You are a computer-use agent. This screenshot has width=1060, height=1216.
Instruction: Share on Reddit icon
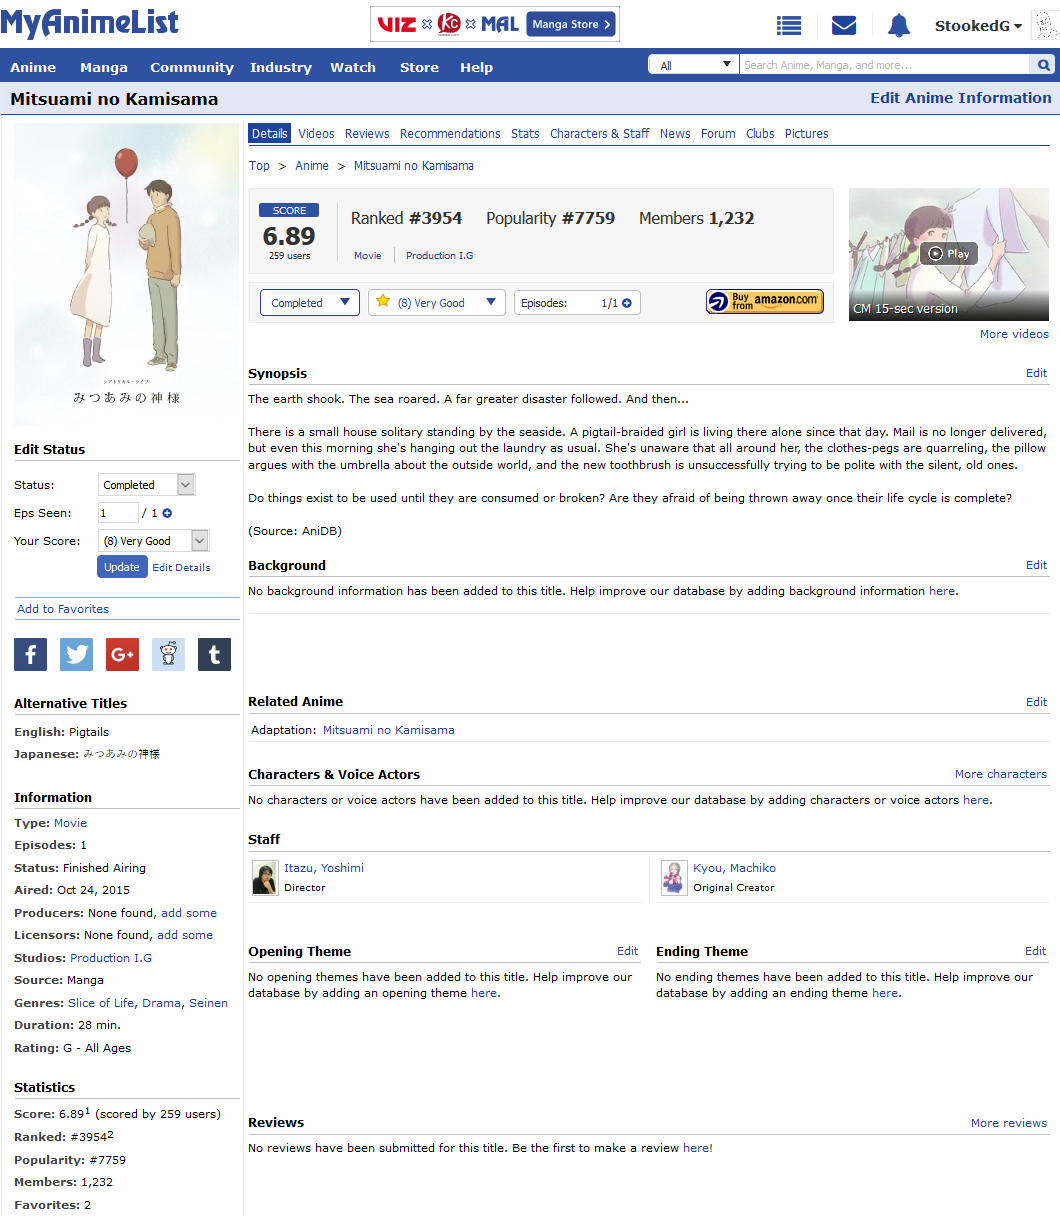coord(168,654)
